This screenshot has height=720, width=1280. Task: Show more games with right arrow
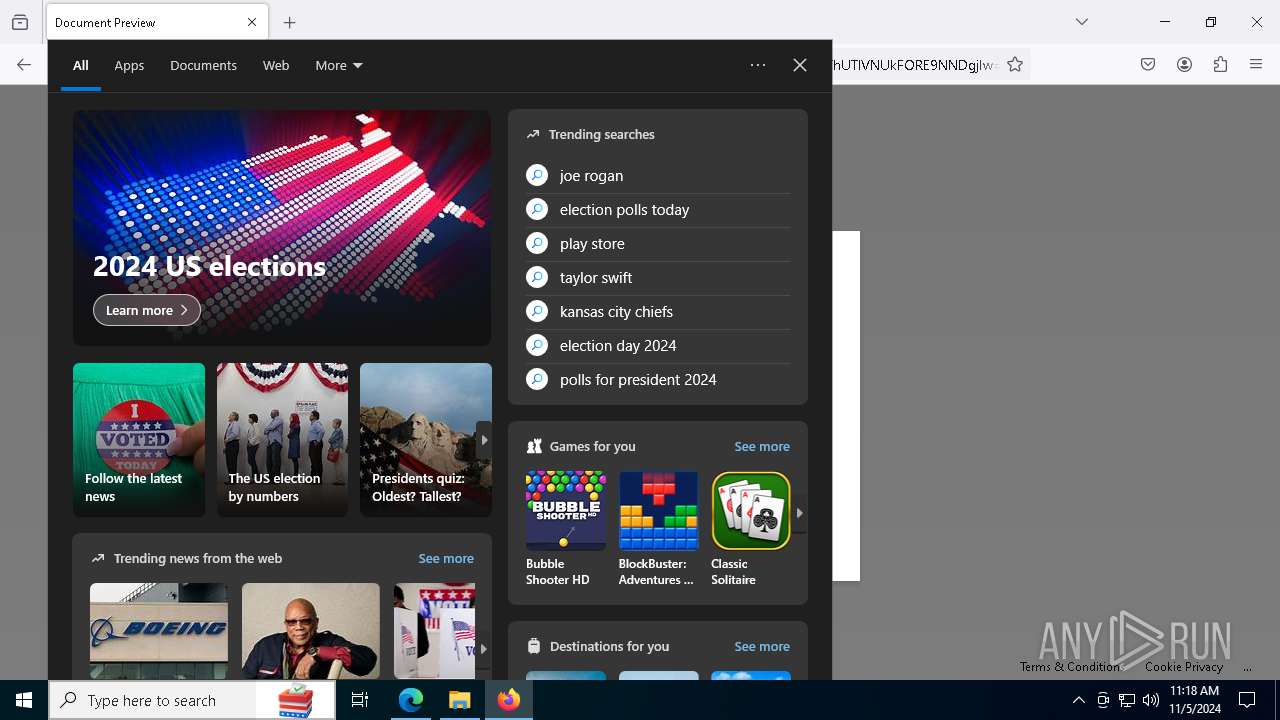pos(799,513)
